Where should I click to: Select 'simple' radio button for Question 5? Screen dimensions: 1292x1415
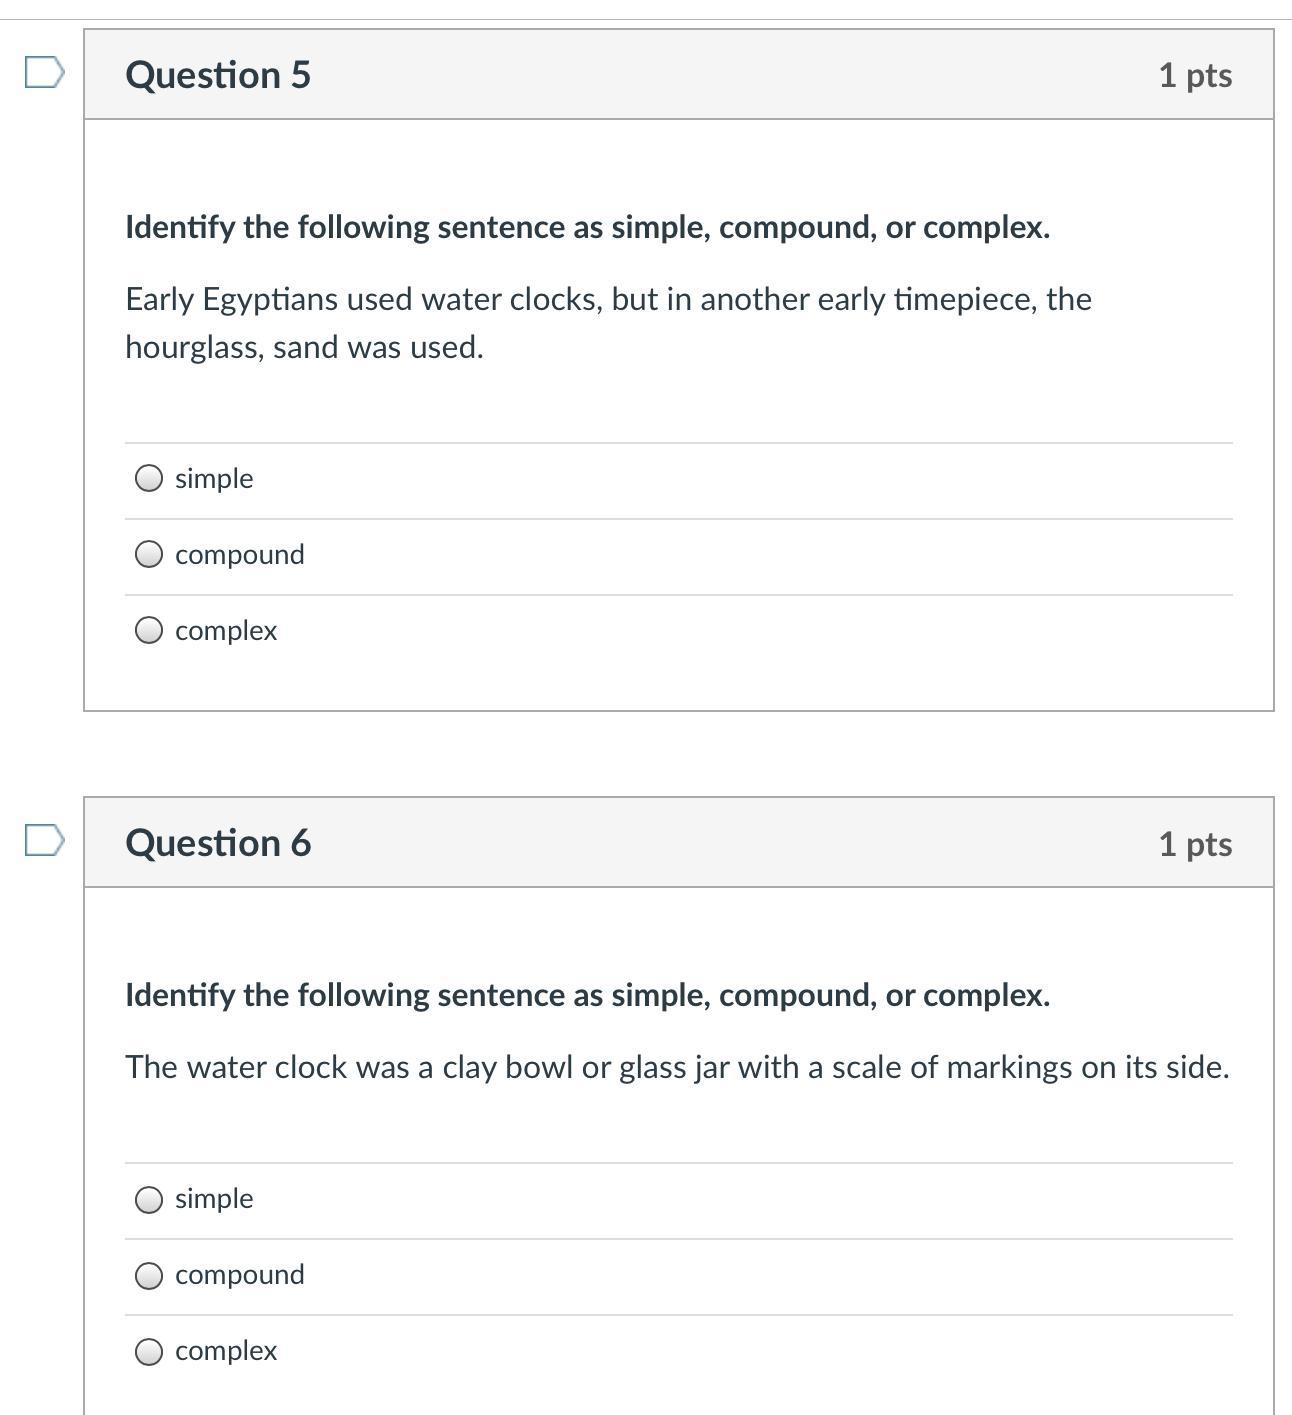click(x=149, y=479)
